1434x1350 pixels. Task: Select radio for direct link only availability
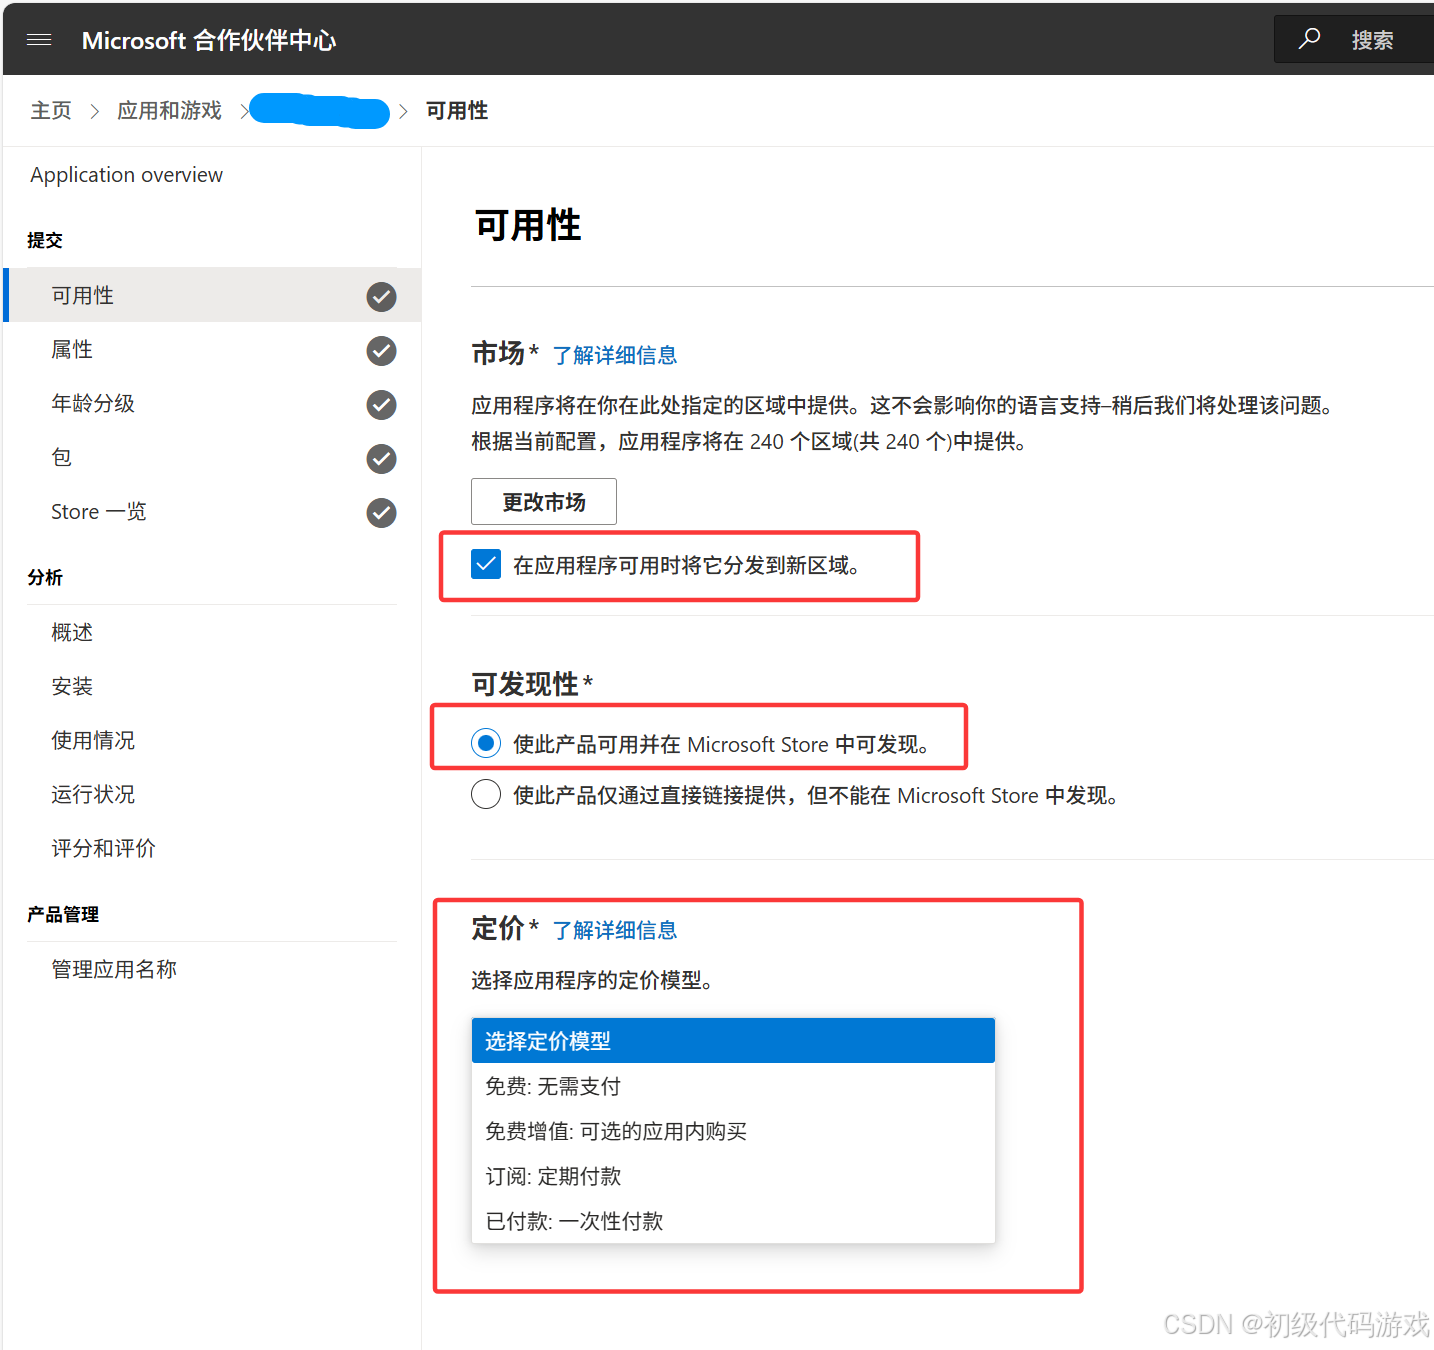pos(486,794)
